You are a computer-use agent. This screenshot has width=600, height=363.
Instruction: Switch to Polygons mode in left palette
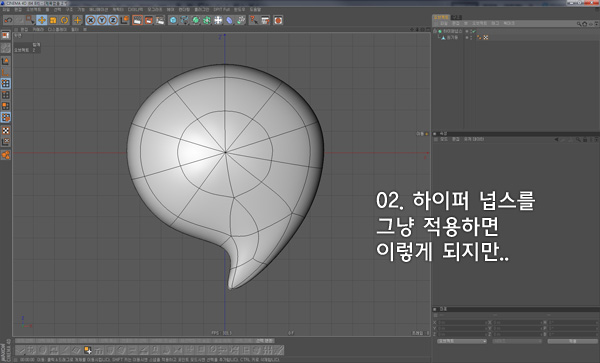(5, 106)
